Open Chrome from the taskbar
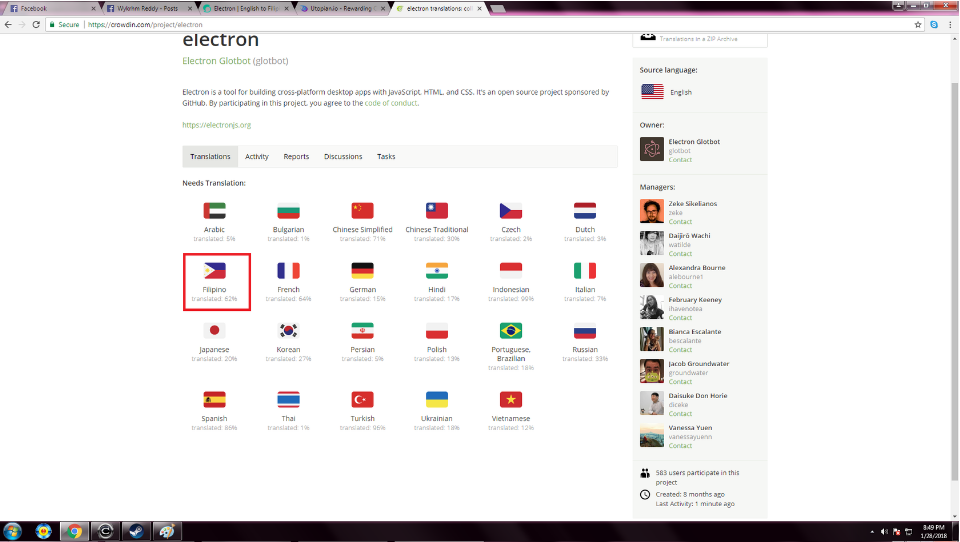 74,531
